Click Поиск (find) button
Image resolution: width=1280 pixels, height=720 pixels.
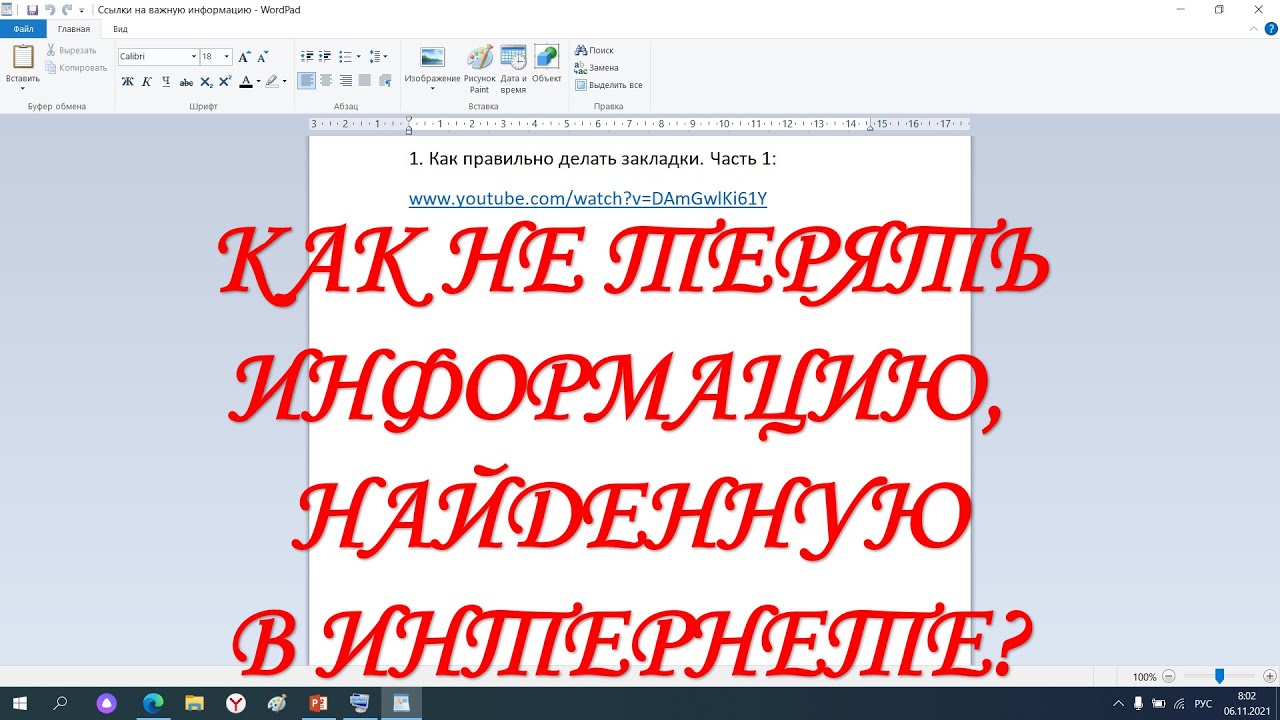(x=594, y=50)
